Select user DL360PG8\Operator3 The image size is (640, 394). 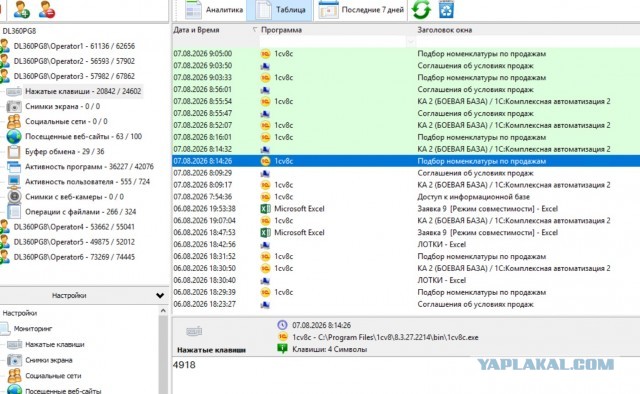click(x=74, y=76)
